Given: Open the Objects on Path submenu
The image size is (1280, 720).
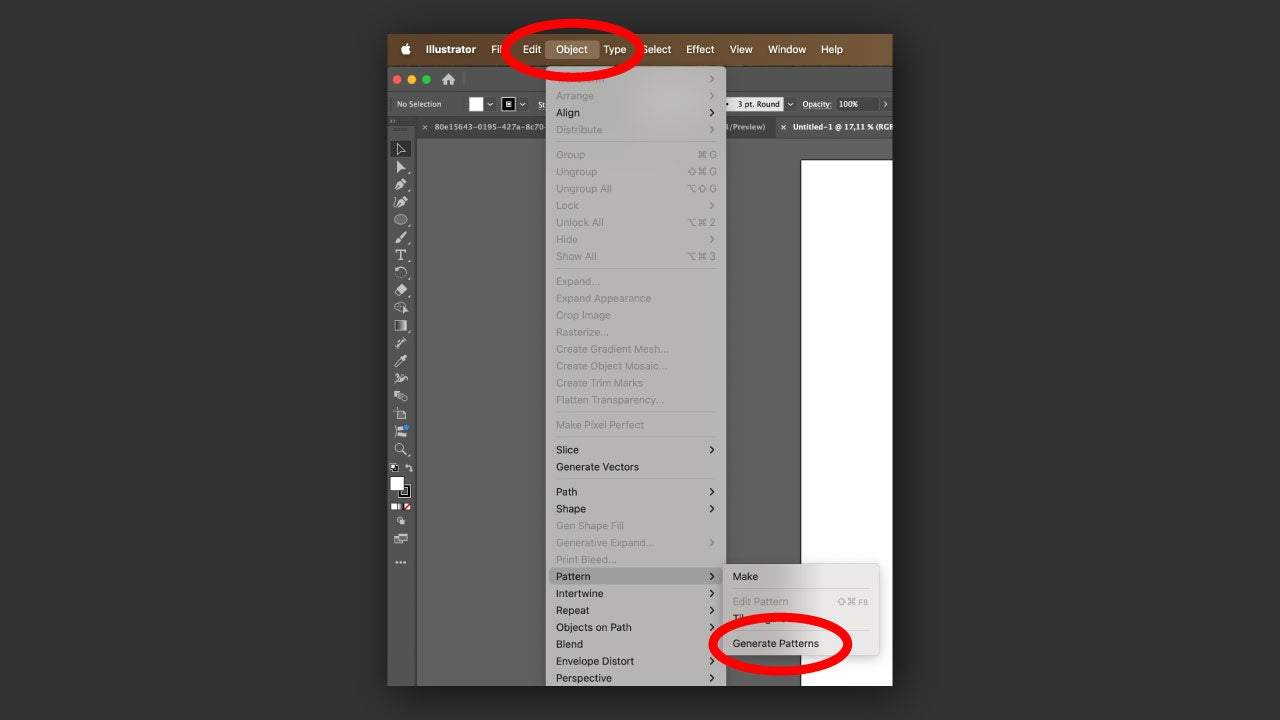Looking at the screenshot, I should 636,628.
